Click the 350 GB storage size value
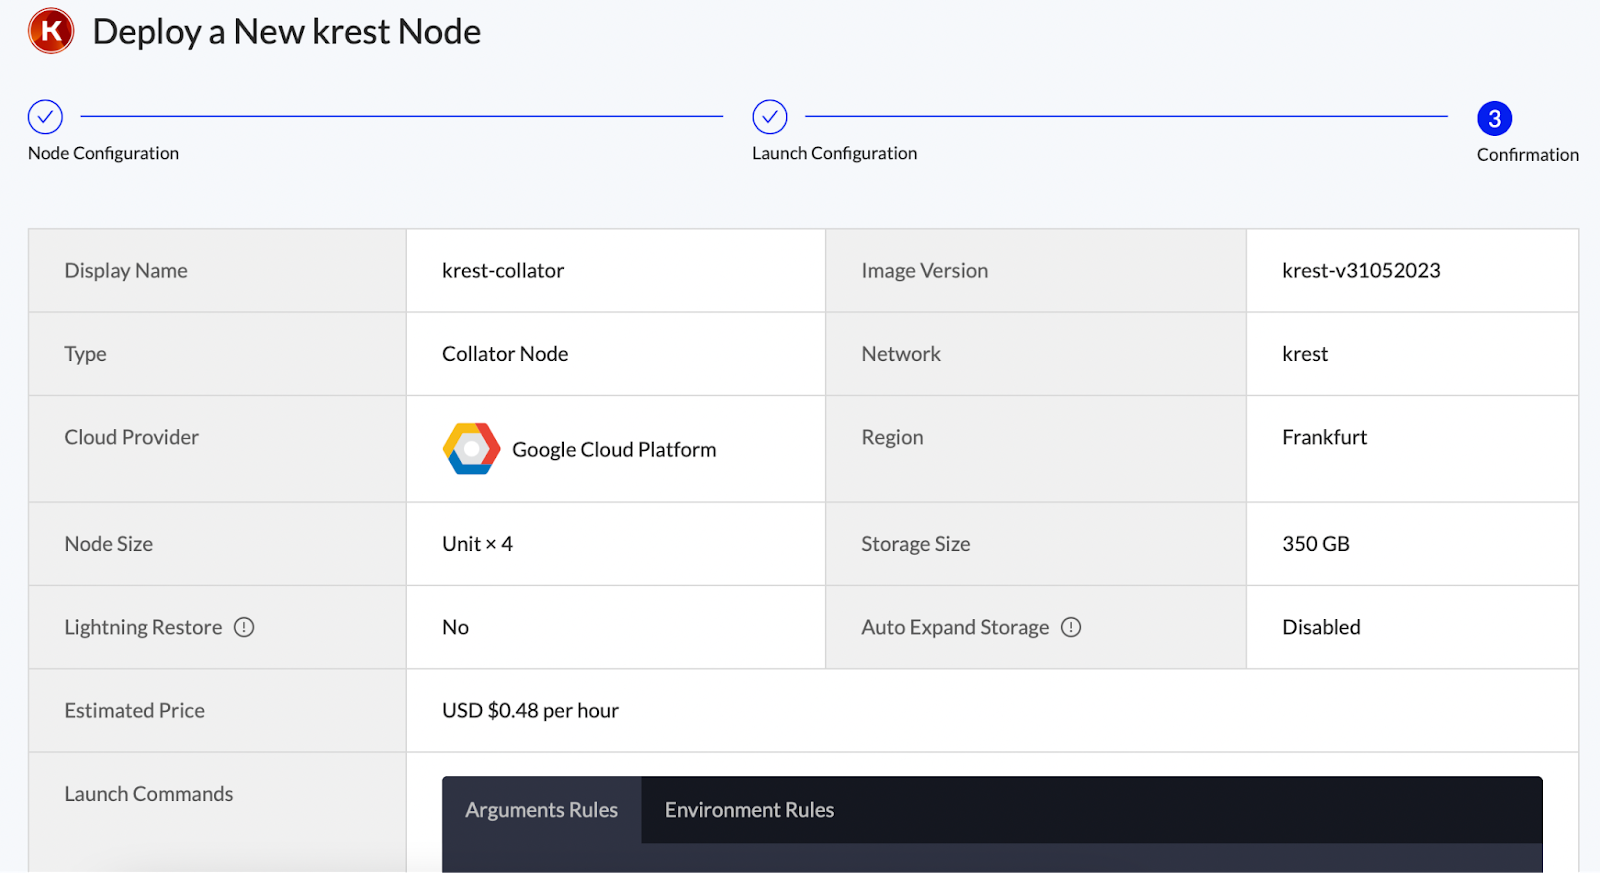Screen dimensions: 1600x873 1316,544
